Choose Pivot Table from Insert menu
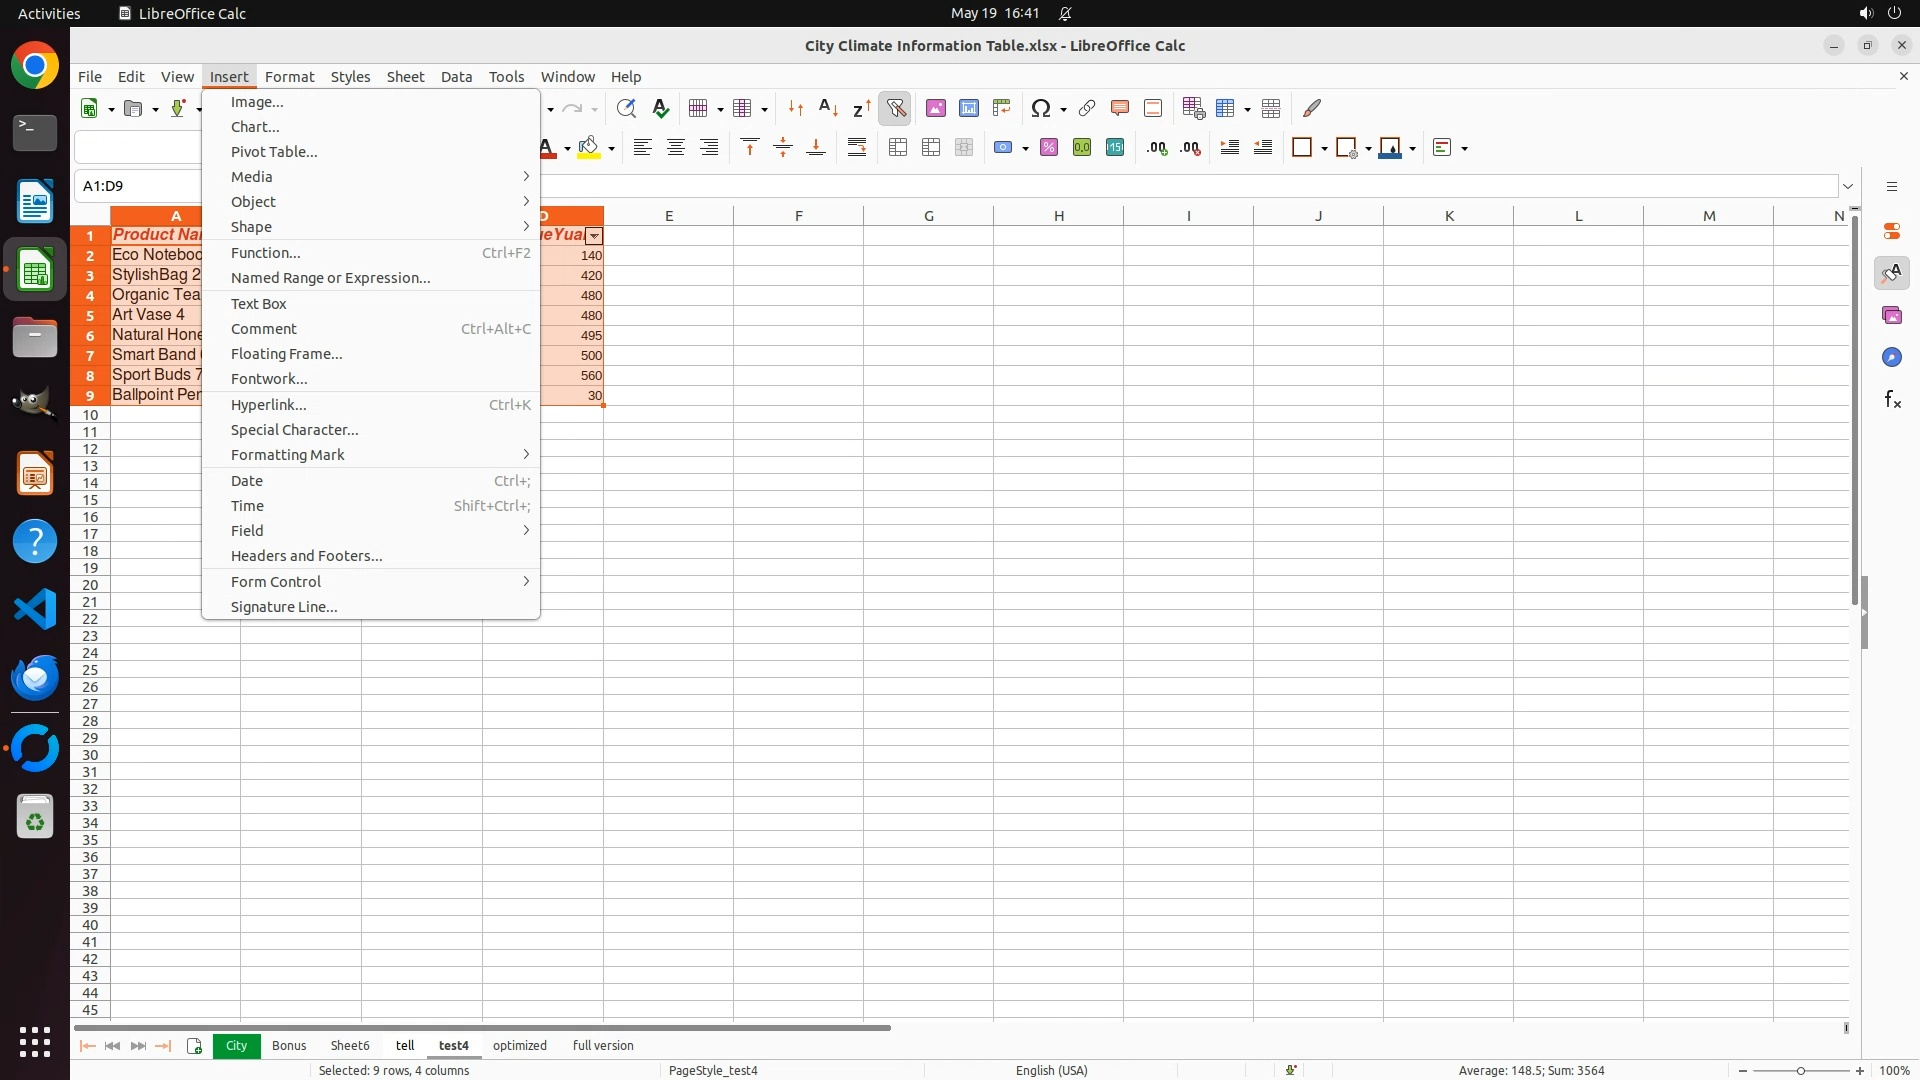The width and height of the screenshot is (1920, 1080). [x=274, y=152]
